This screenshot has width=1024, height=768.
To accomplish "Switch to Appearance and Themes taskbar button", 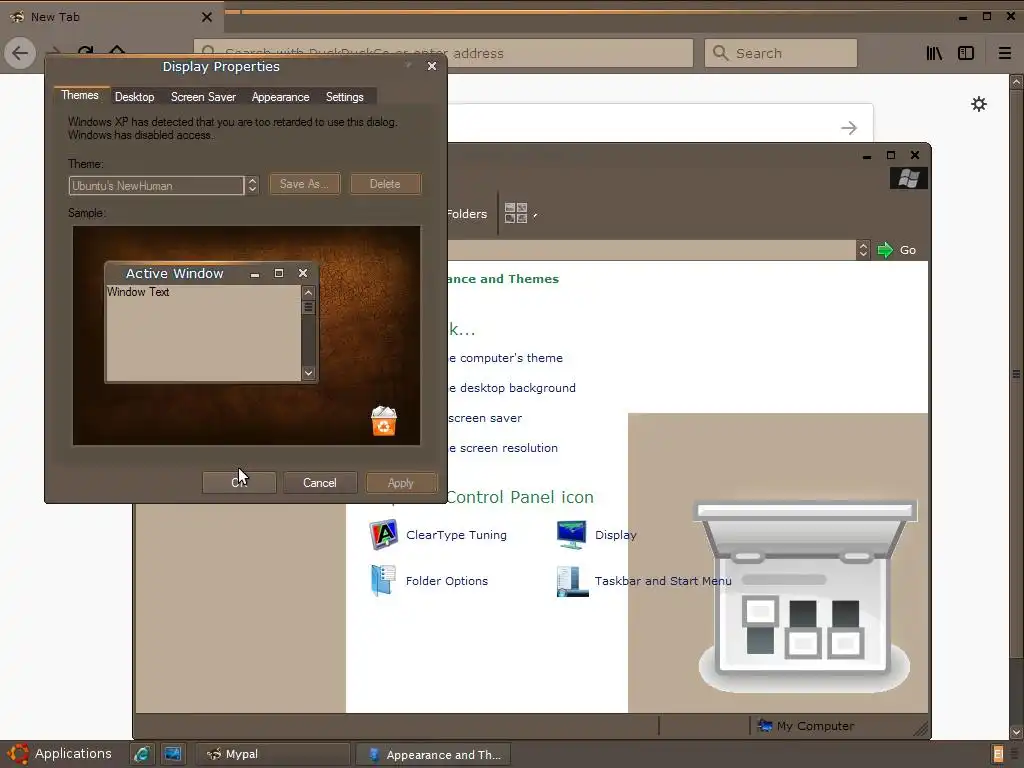I will (433, 754).
